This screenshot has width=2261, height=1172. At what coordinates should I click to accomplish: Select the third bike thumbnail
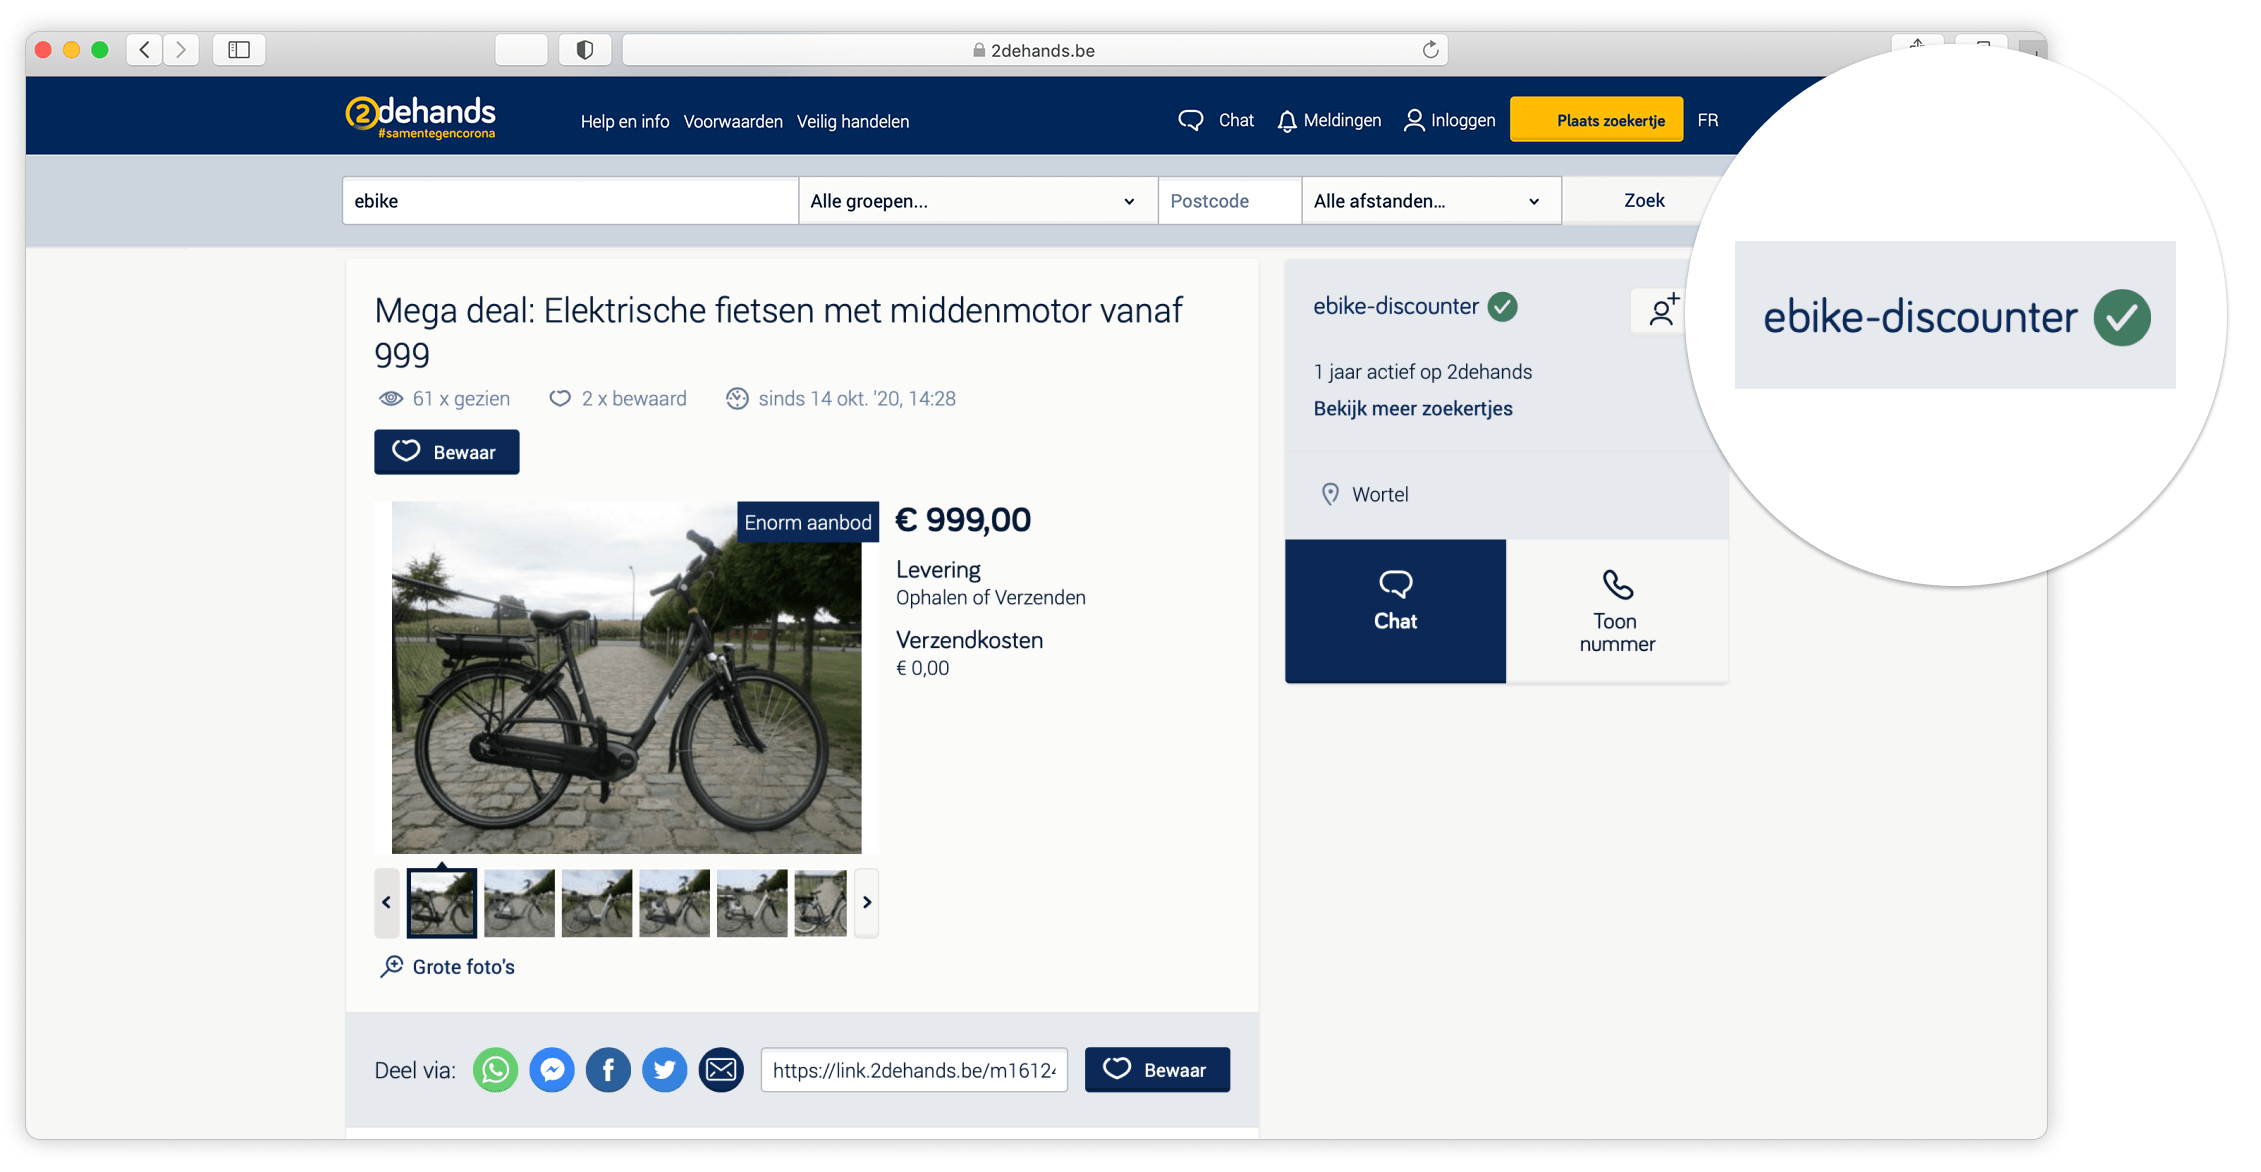pos(597,903)
